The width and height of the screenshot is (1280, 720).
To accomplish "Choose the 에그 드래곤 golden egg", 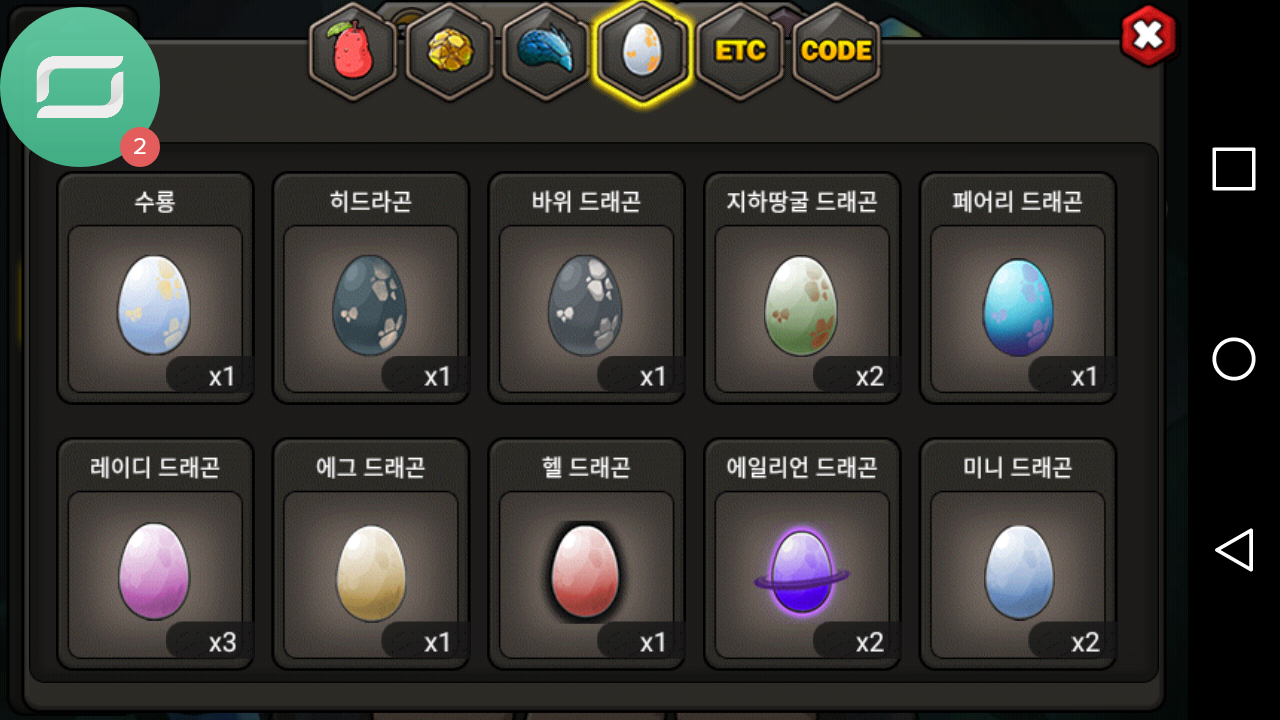I will [371, 554].
